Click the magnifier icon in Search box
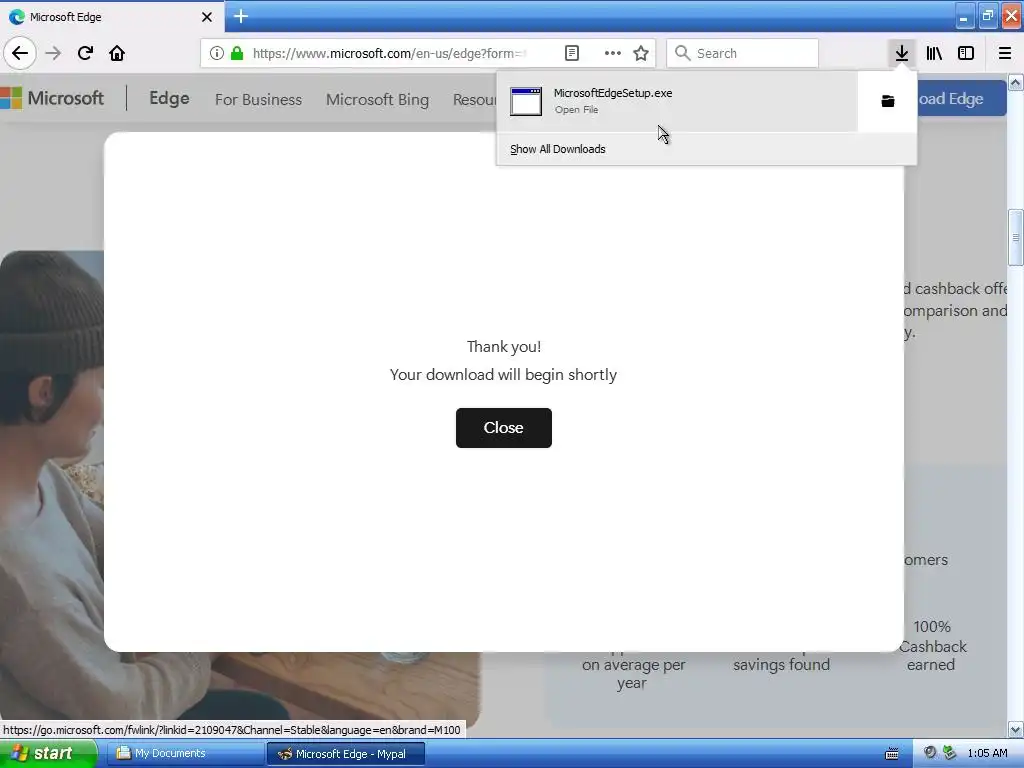The width and height of the screenshot is (1024, 768). [682, 53]
